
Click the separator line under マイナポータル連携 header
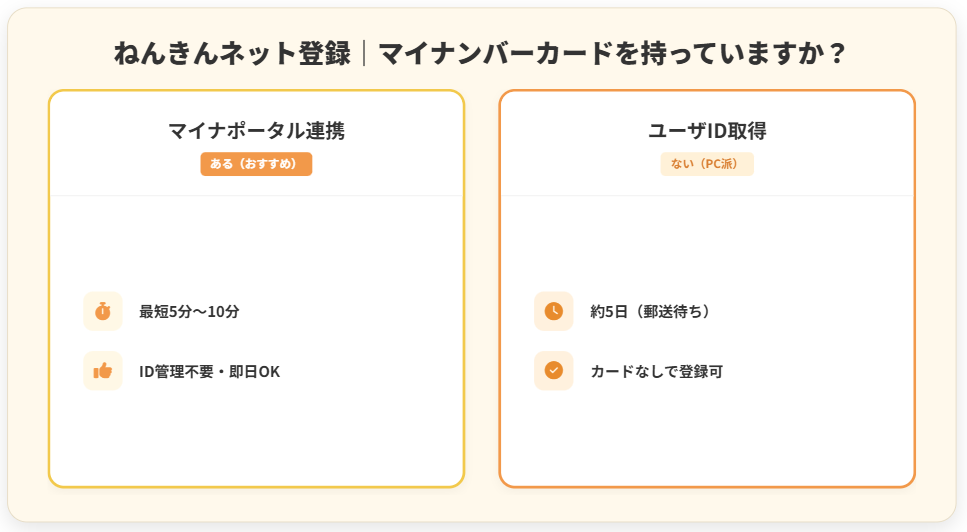[x=256, y=196]
